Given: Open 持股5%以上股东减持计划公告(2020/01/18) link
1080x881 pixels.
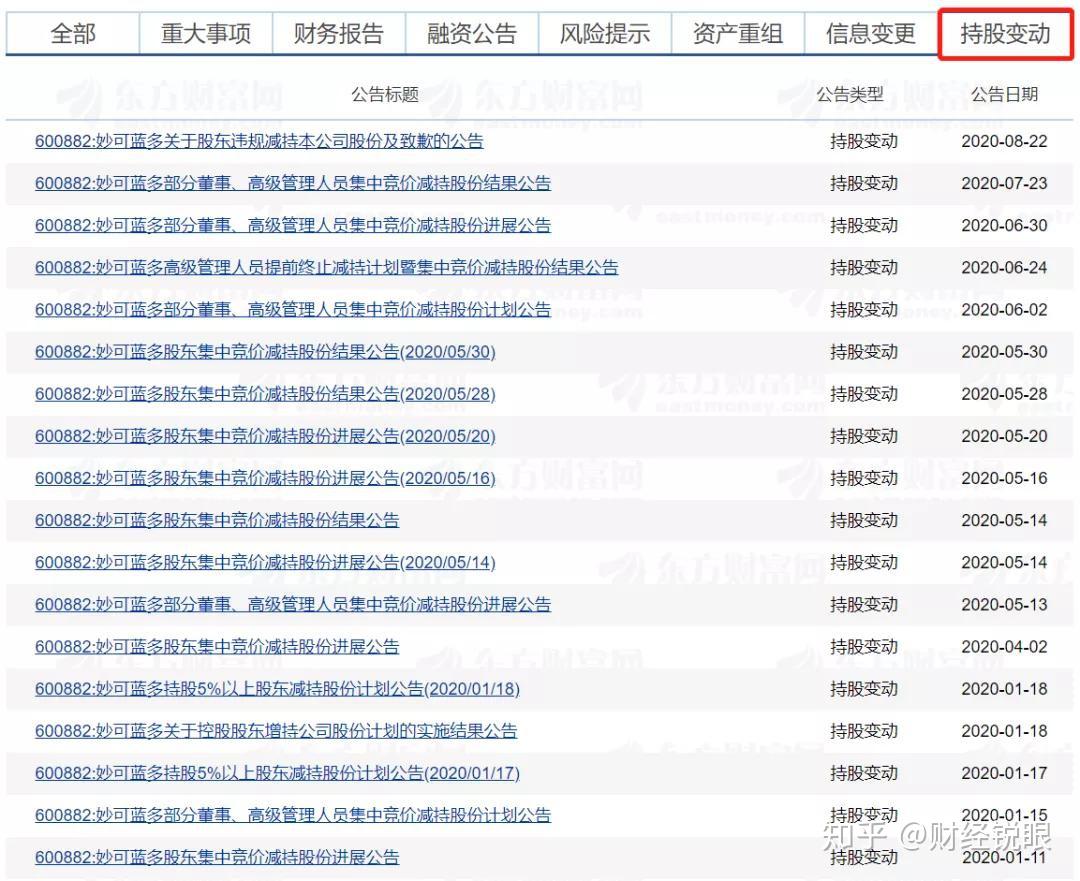Looking at the screenshot, I should (277, 689).
